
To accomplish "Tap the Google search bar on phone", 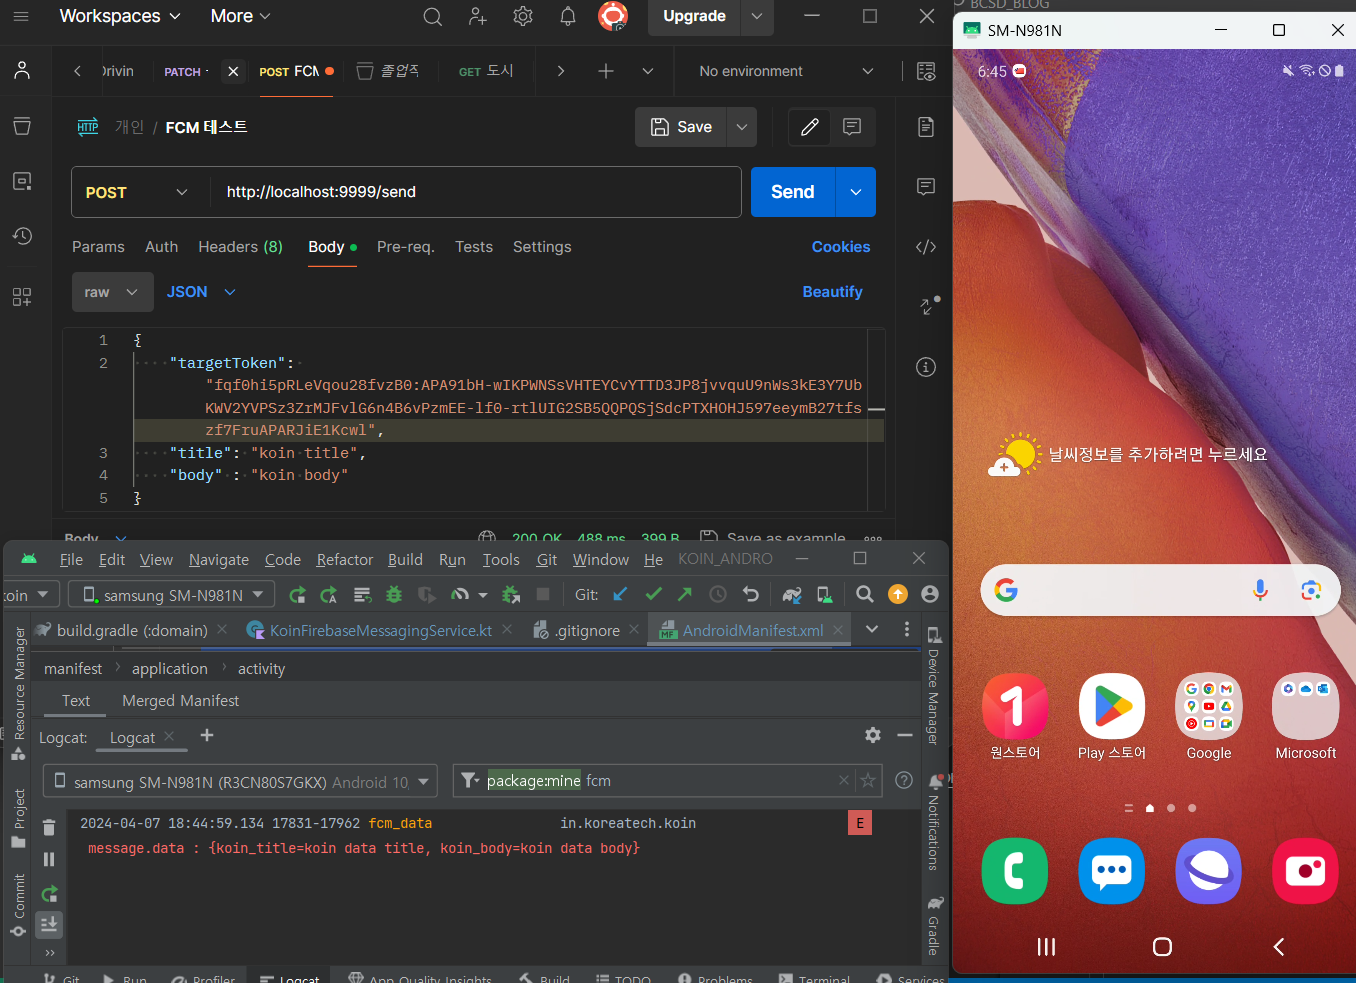I will 1160,590.
